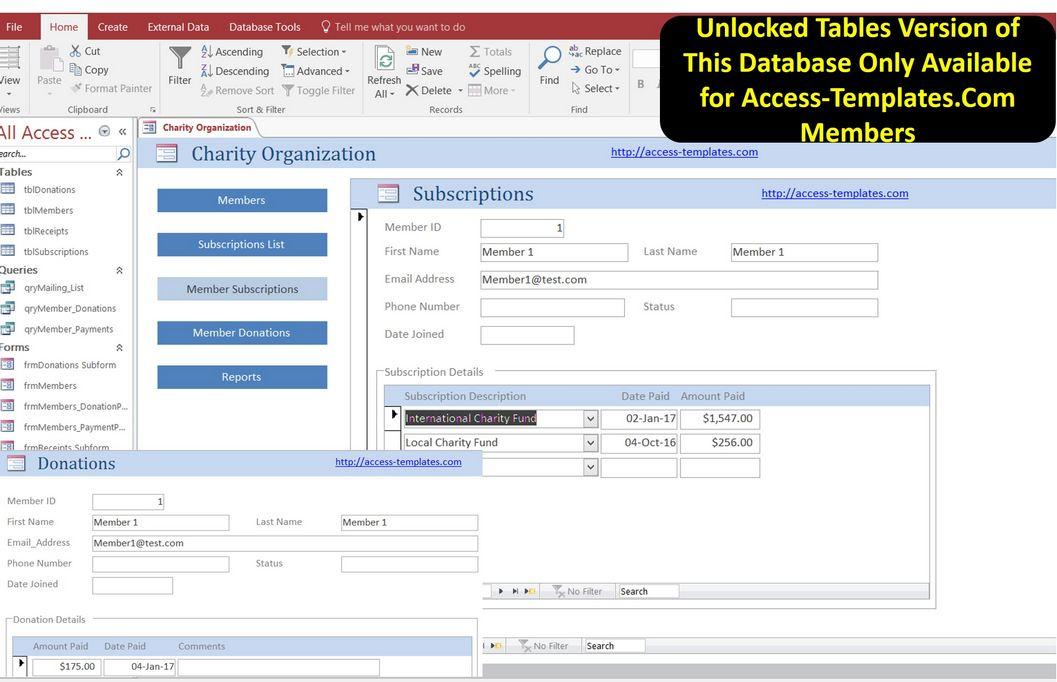Click the Delete record icon
Image resolution: width=1057 pixels, height=682 pixels.
coord(413,90)
